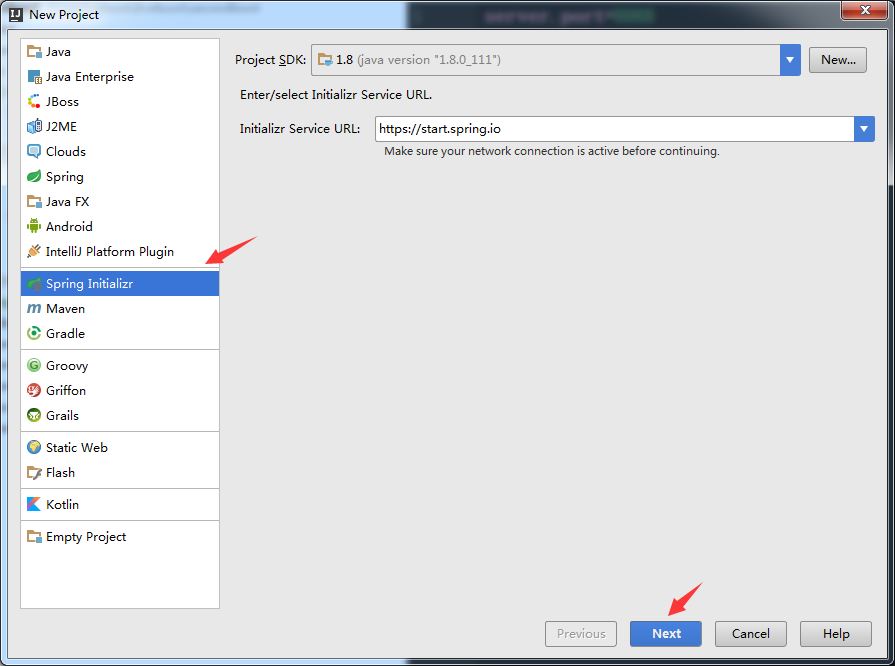895x666 pixels.
Task: Choose IntelliJ Platform Plugin label
Action: click(x=110, y=252)
